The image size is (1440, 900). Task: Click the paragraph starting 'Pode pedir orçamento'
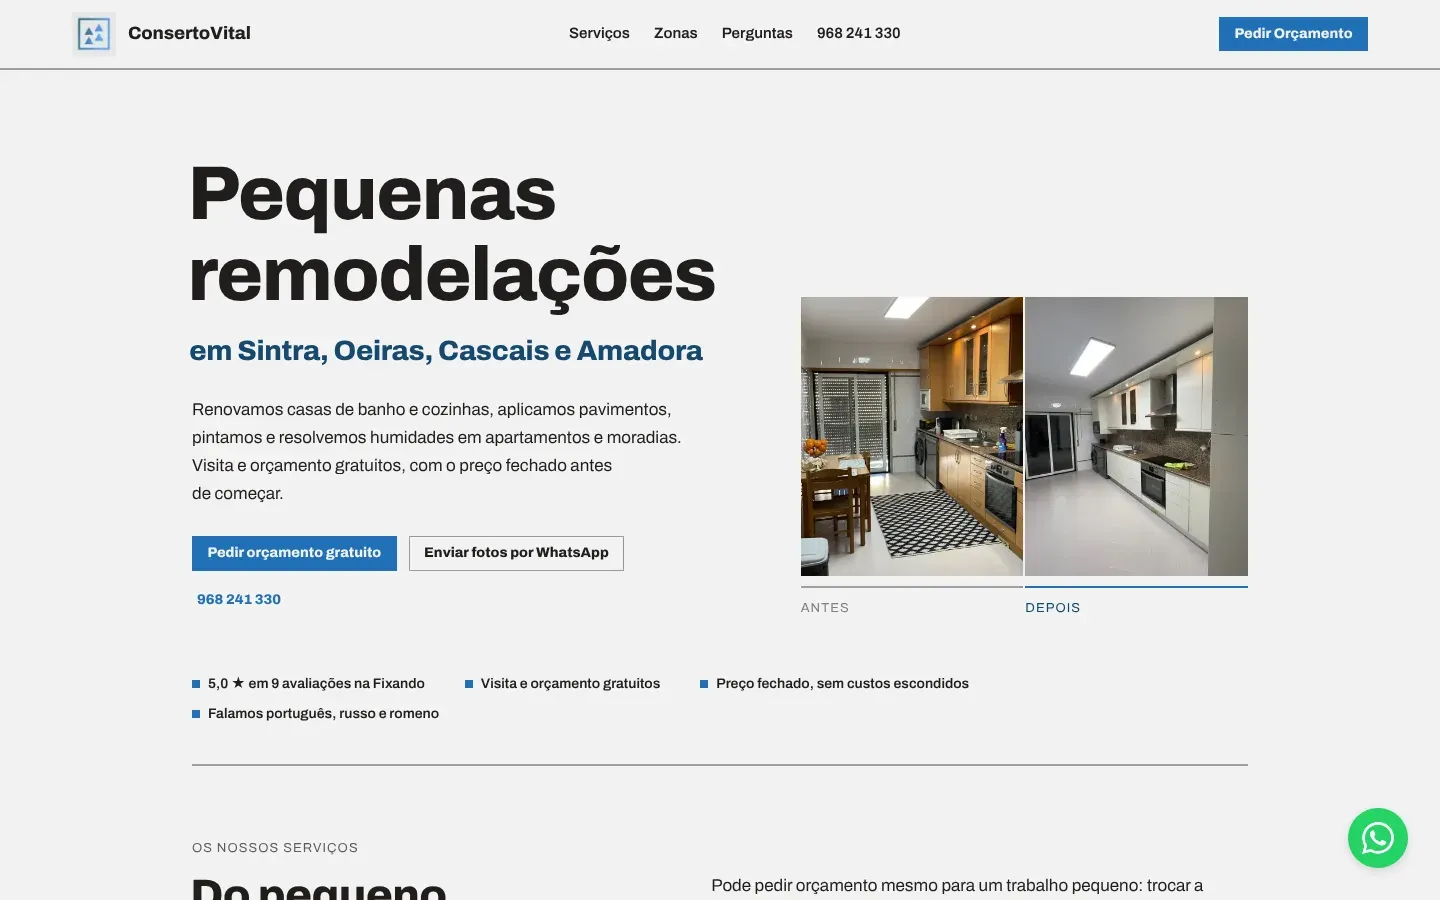point(957,886)
